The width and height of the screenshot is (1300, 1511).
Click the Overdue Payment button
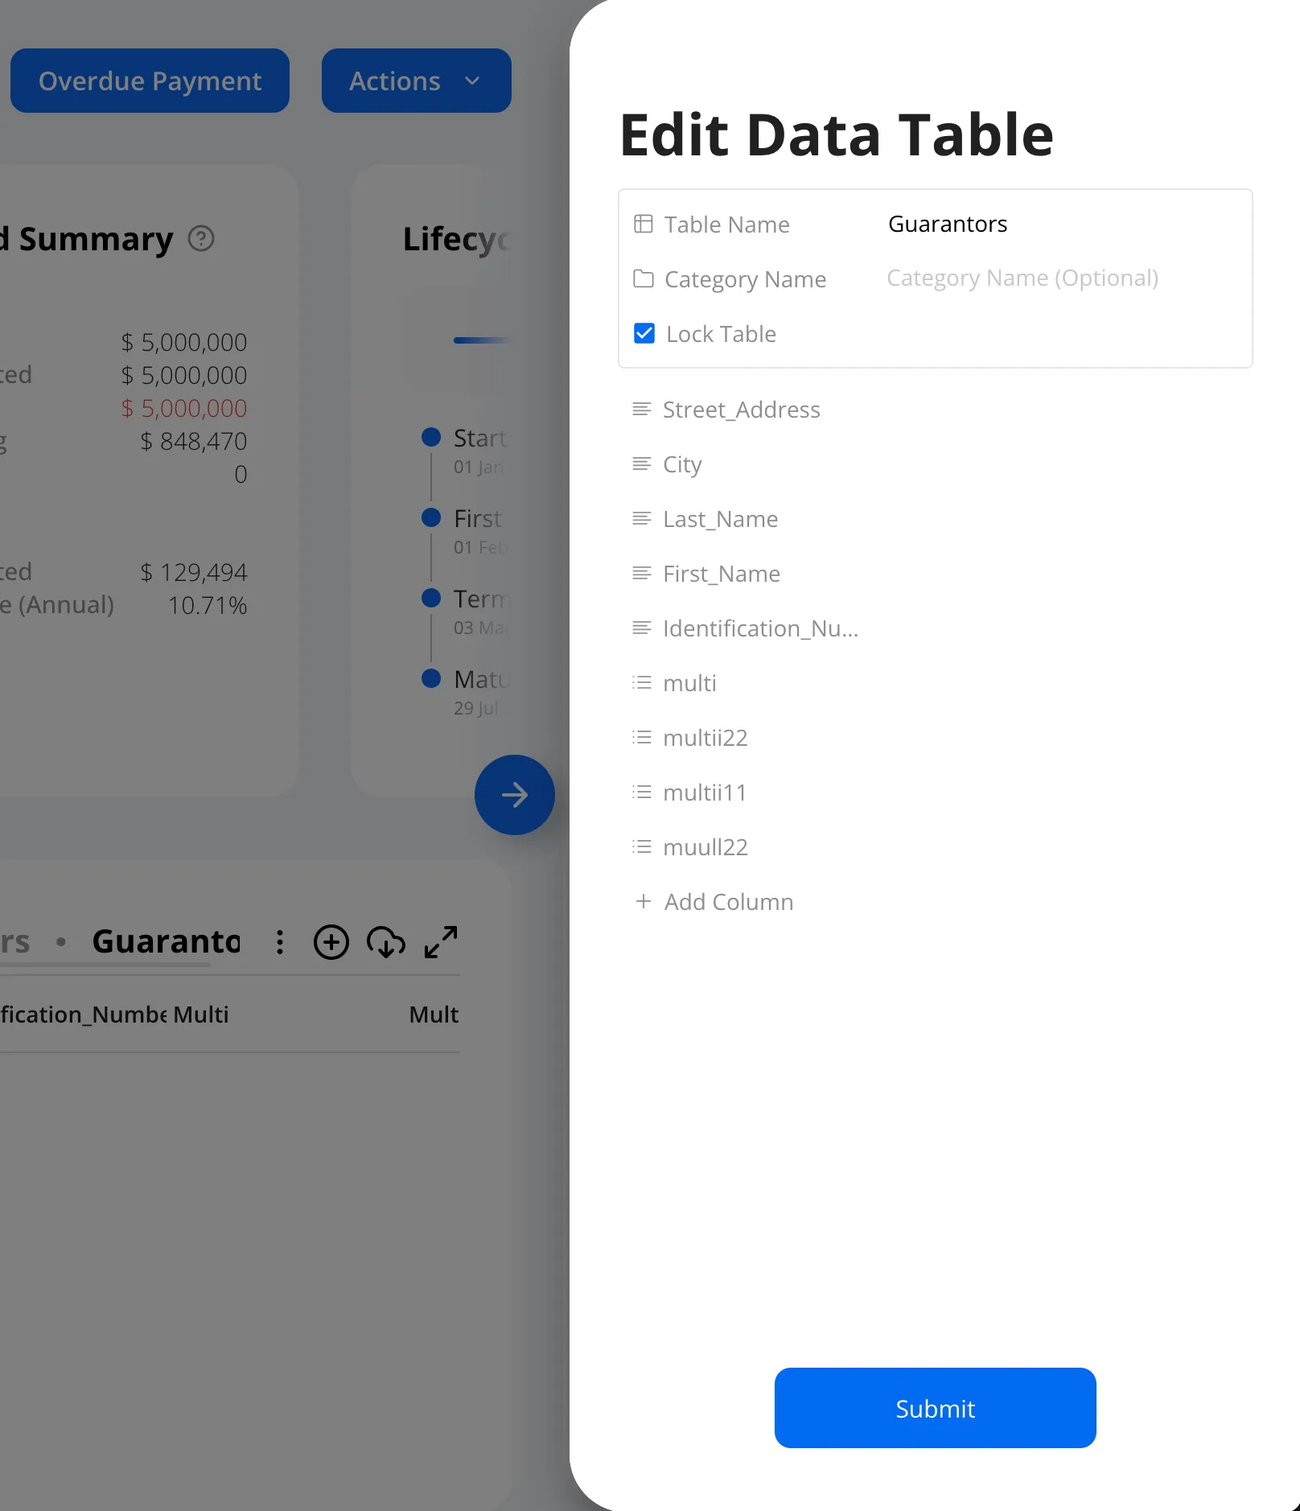click(150, 81)
